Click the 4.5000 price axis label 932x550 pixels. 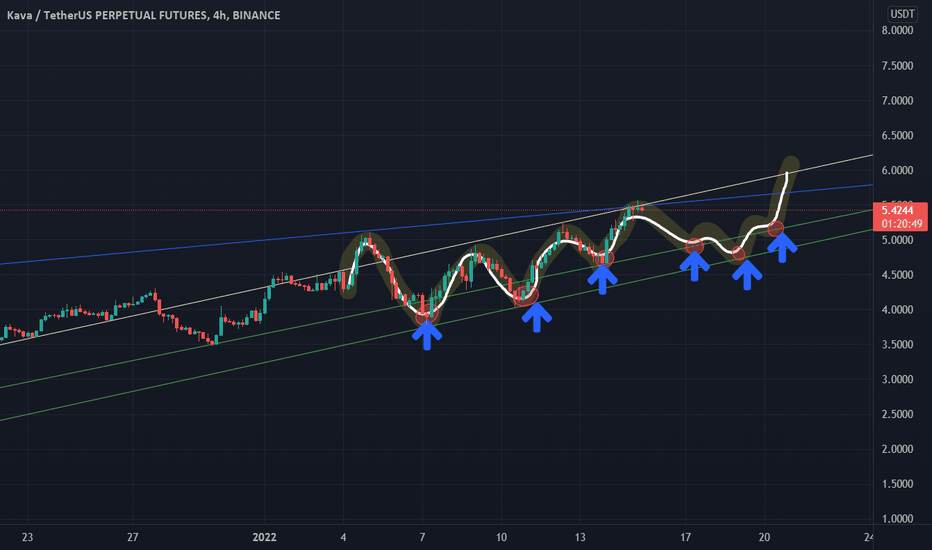point(897,275)
